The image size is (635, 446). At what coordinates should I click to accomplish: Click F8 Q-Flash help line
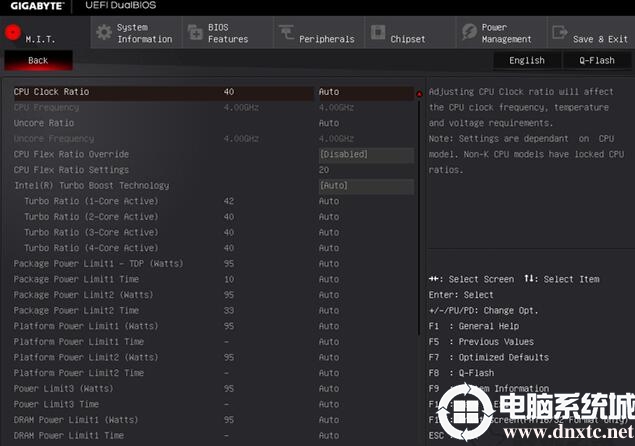[x=461, y=373]
